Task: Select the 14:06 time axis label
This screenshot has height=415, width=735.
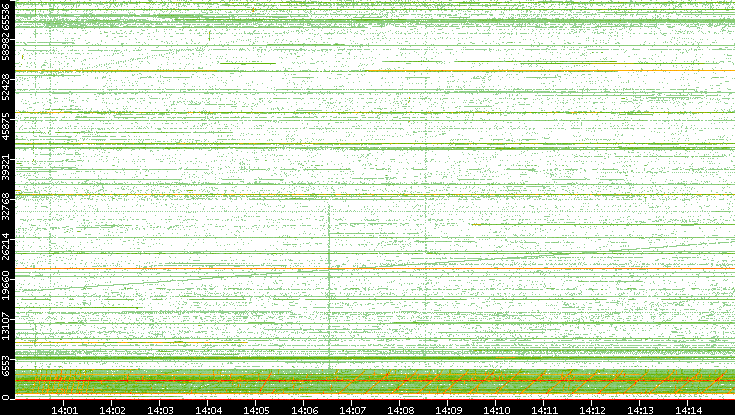Action: pos(305,408)
